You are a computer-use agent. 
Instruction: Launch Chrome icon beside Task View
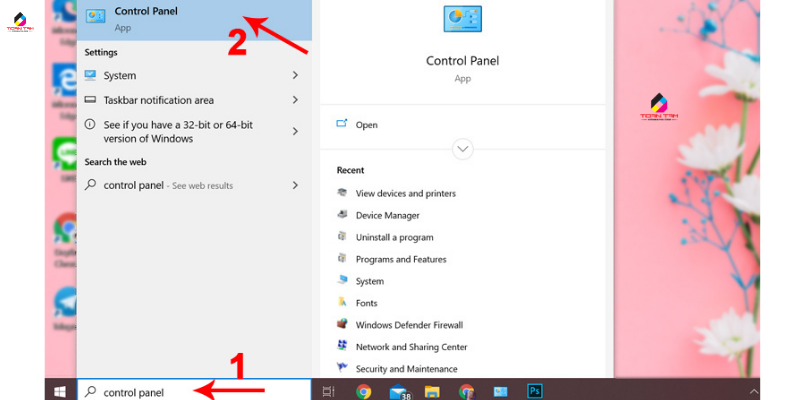[363, 392]
